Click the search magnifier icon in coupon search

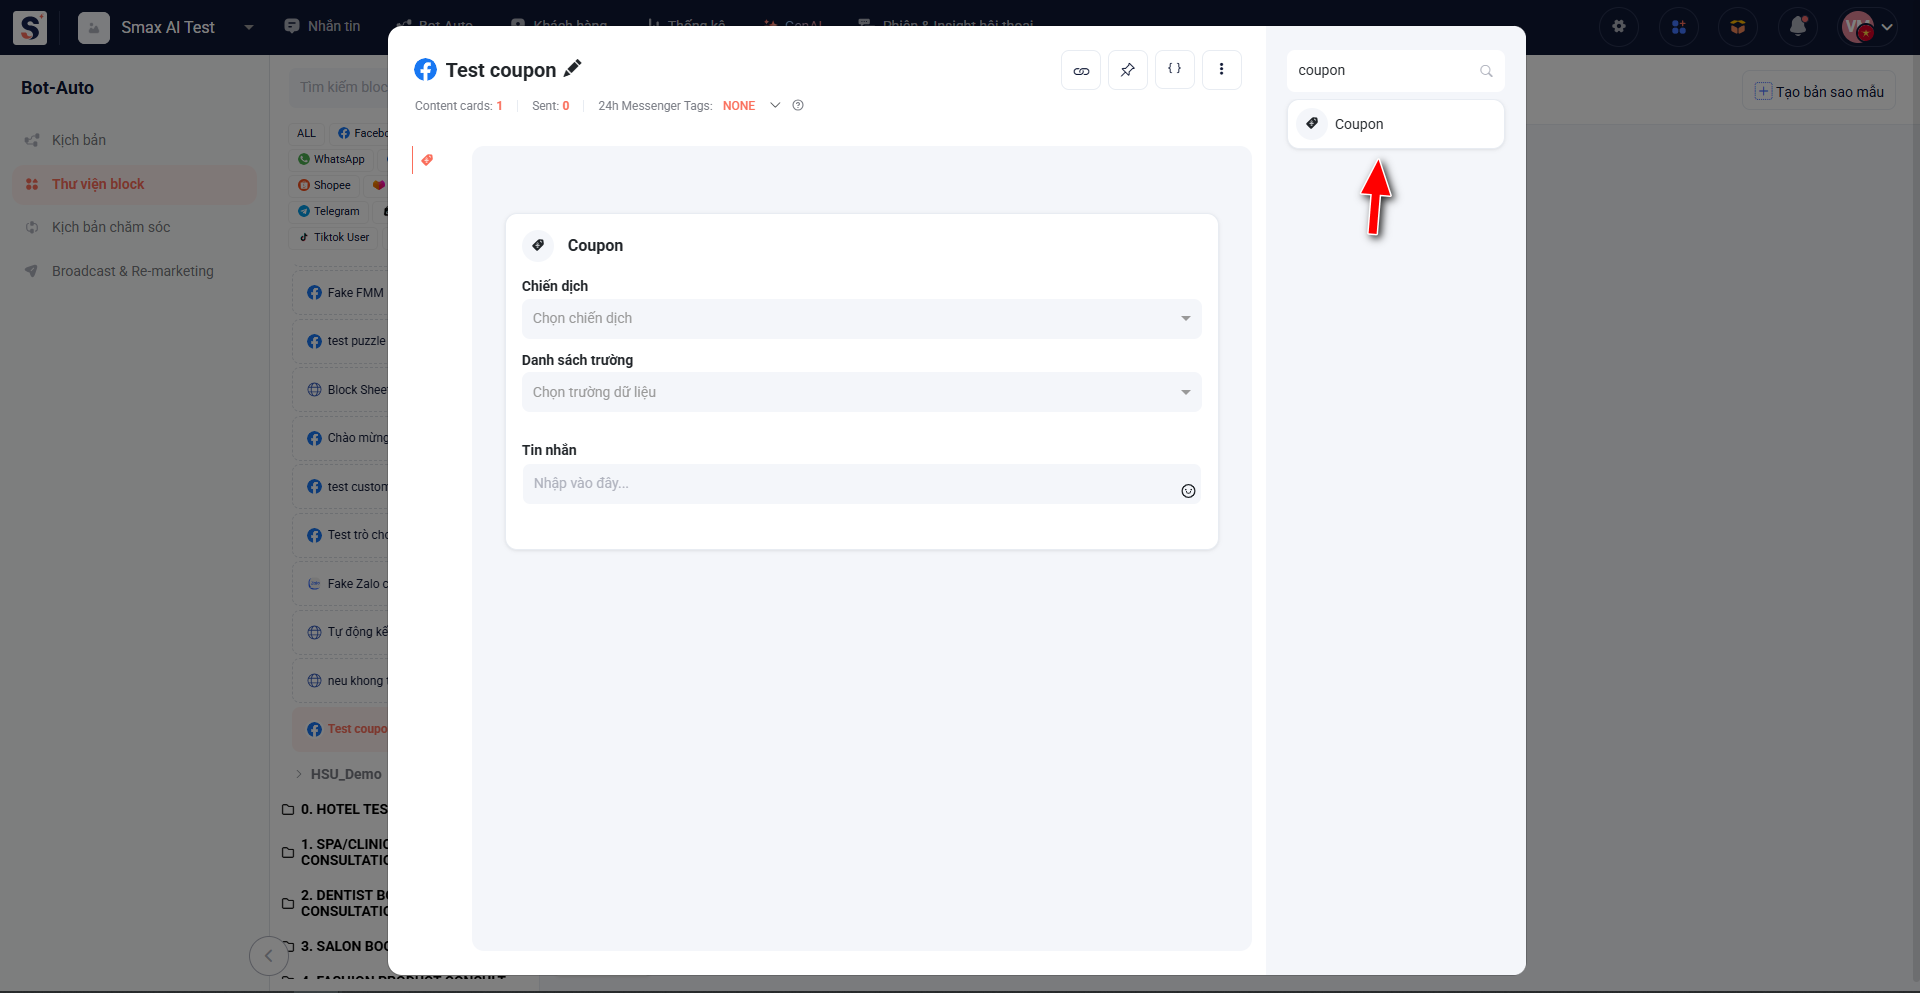pos(1486,71)
